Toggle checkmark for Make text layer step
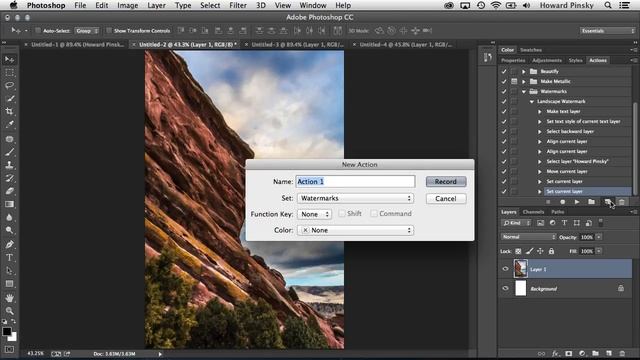The height and width of the screenshot is (360, 640). [x=504, y=111]
